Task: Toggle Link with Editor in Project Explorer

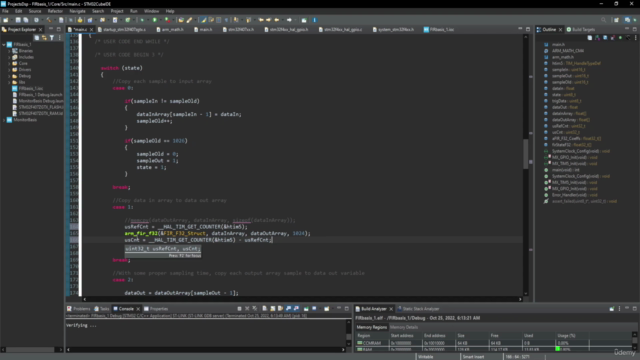Action: [44, 38]
